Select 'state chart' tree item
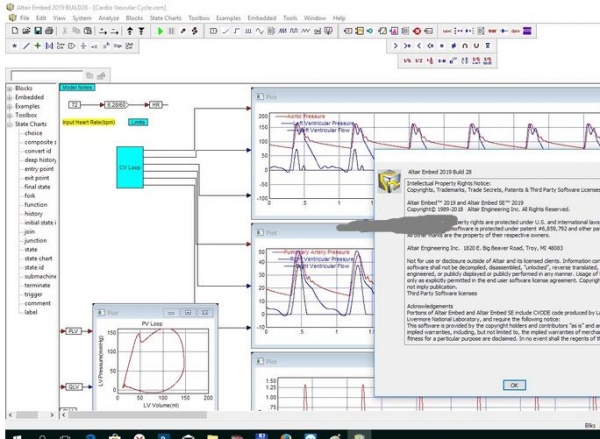This screenshot has height=439, width=600. click(38, 258)
